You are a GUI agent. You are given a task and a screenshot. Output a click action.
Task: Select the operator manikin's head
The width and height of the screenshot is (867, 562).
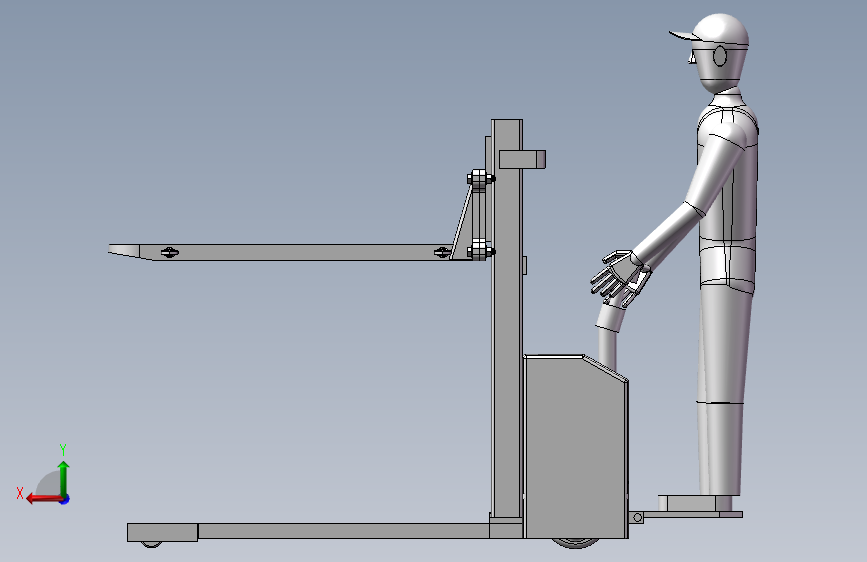[719, 53]
